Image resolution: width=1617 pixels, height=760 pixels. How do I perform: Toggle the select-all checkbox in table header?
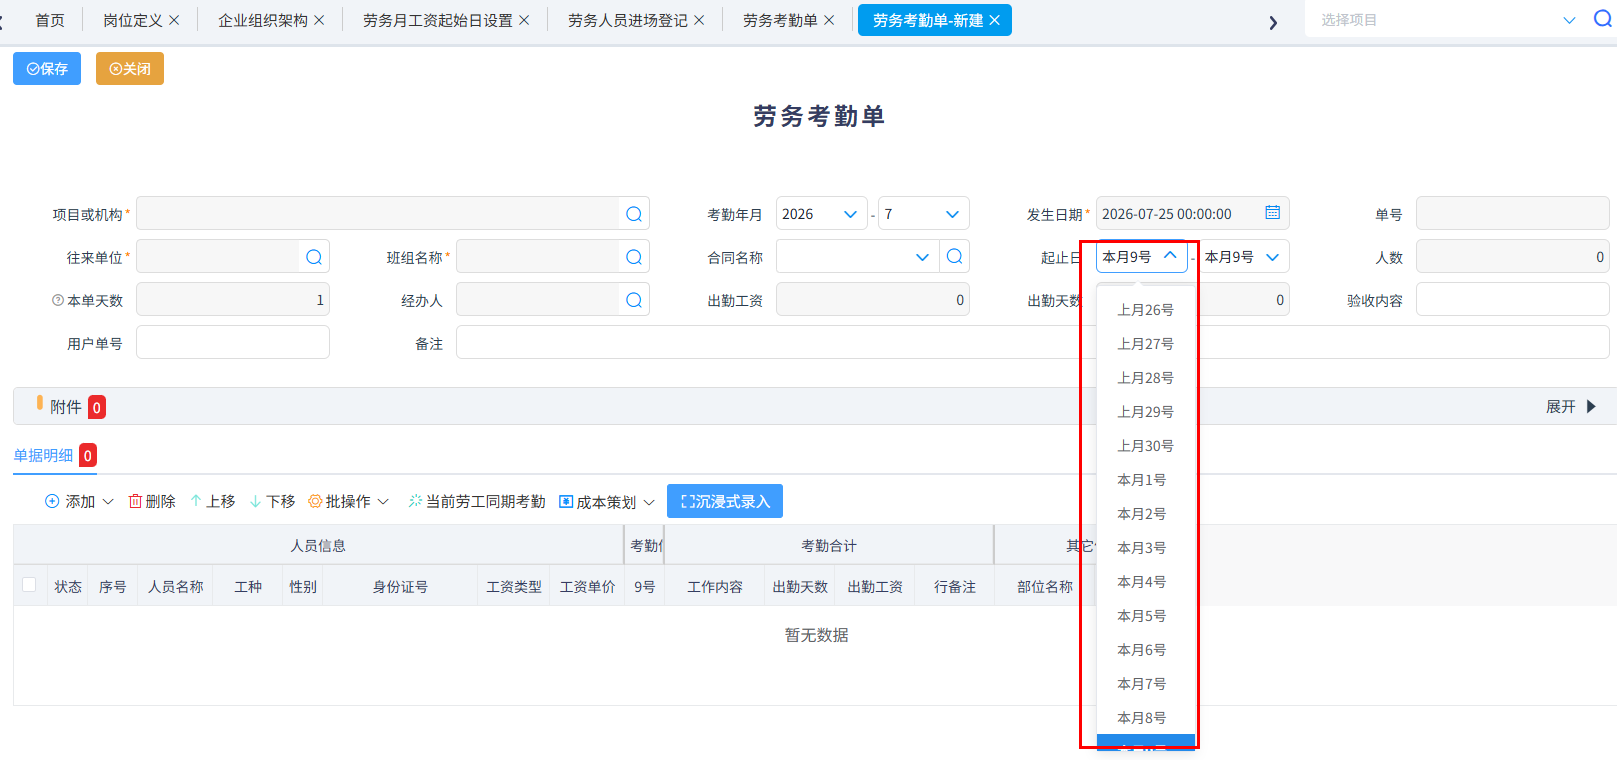click(29, 585)
